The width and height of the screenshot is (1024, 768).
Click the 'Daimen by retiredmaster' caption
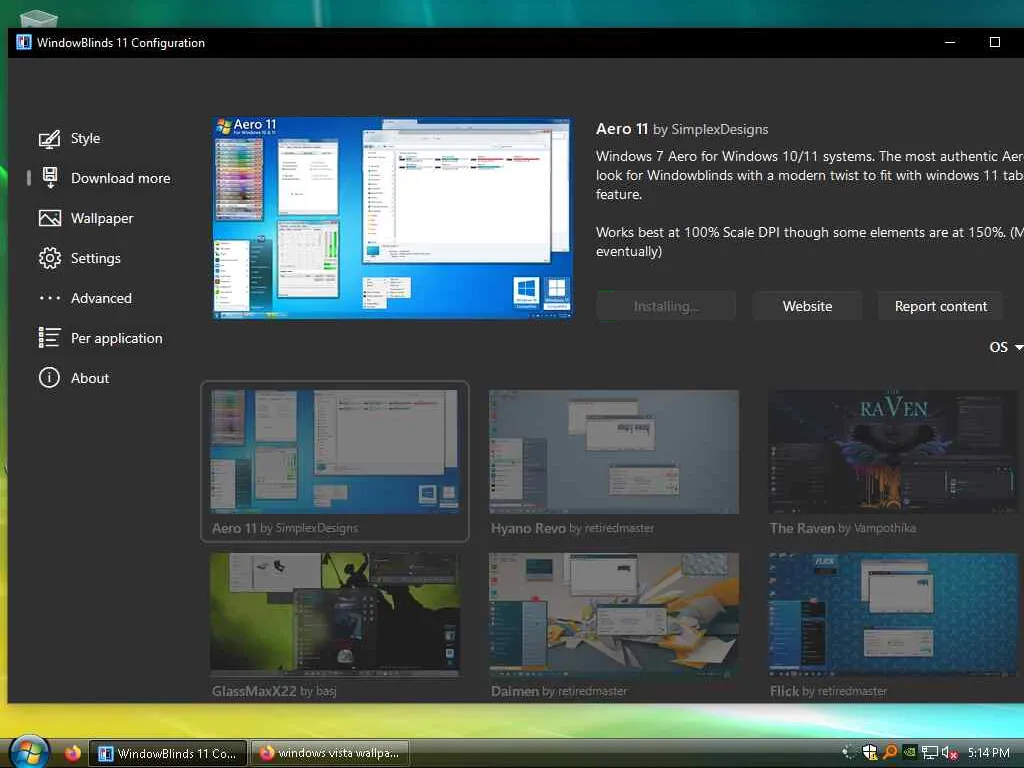pyautogui.click(x=559, y=691)
